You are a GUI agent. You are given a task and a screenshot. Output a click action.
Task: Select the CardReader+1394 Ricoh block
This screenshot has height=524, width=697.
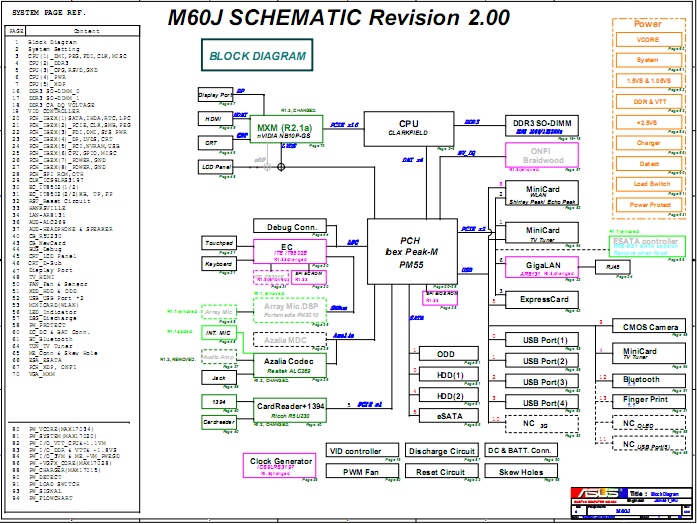[290, 410]
